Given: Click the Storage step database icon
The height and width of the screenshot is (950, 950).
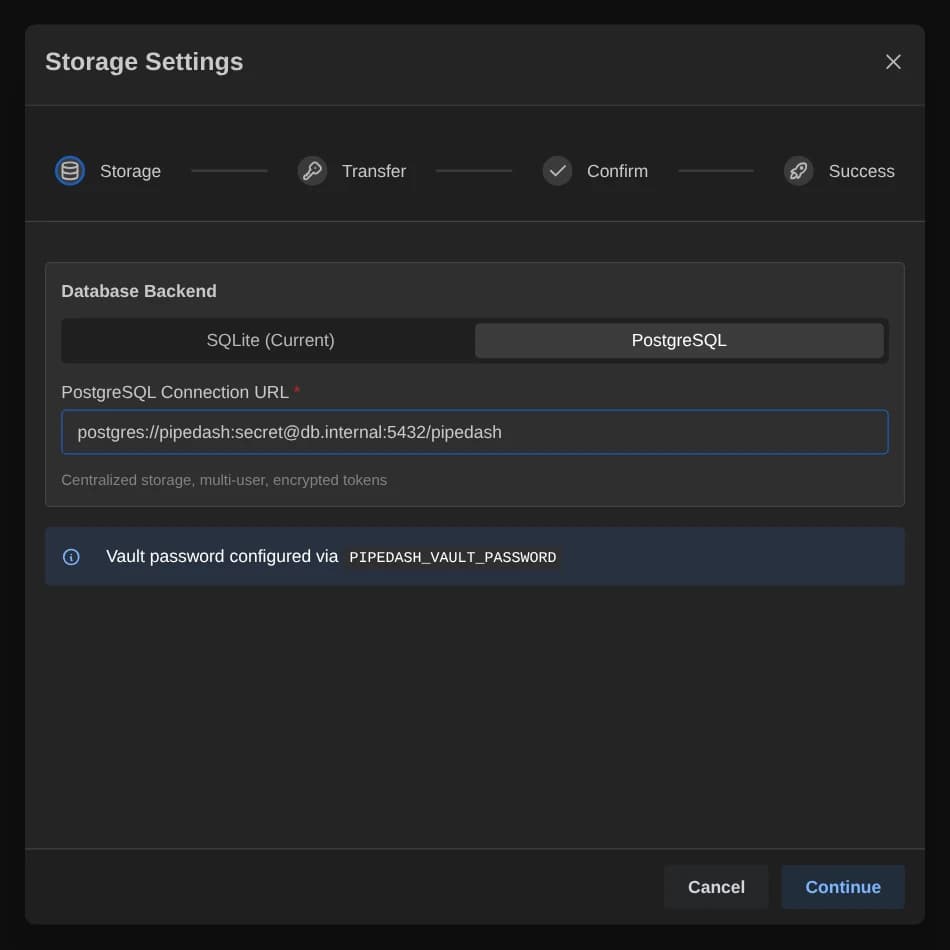Looking at the screenshot, I should [70, 171].
